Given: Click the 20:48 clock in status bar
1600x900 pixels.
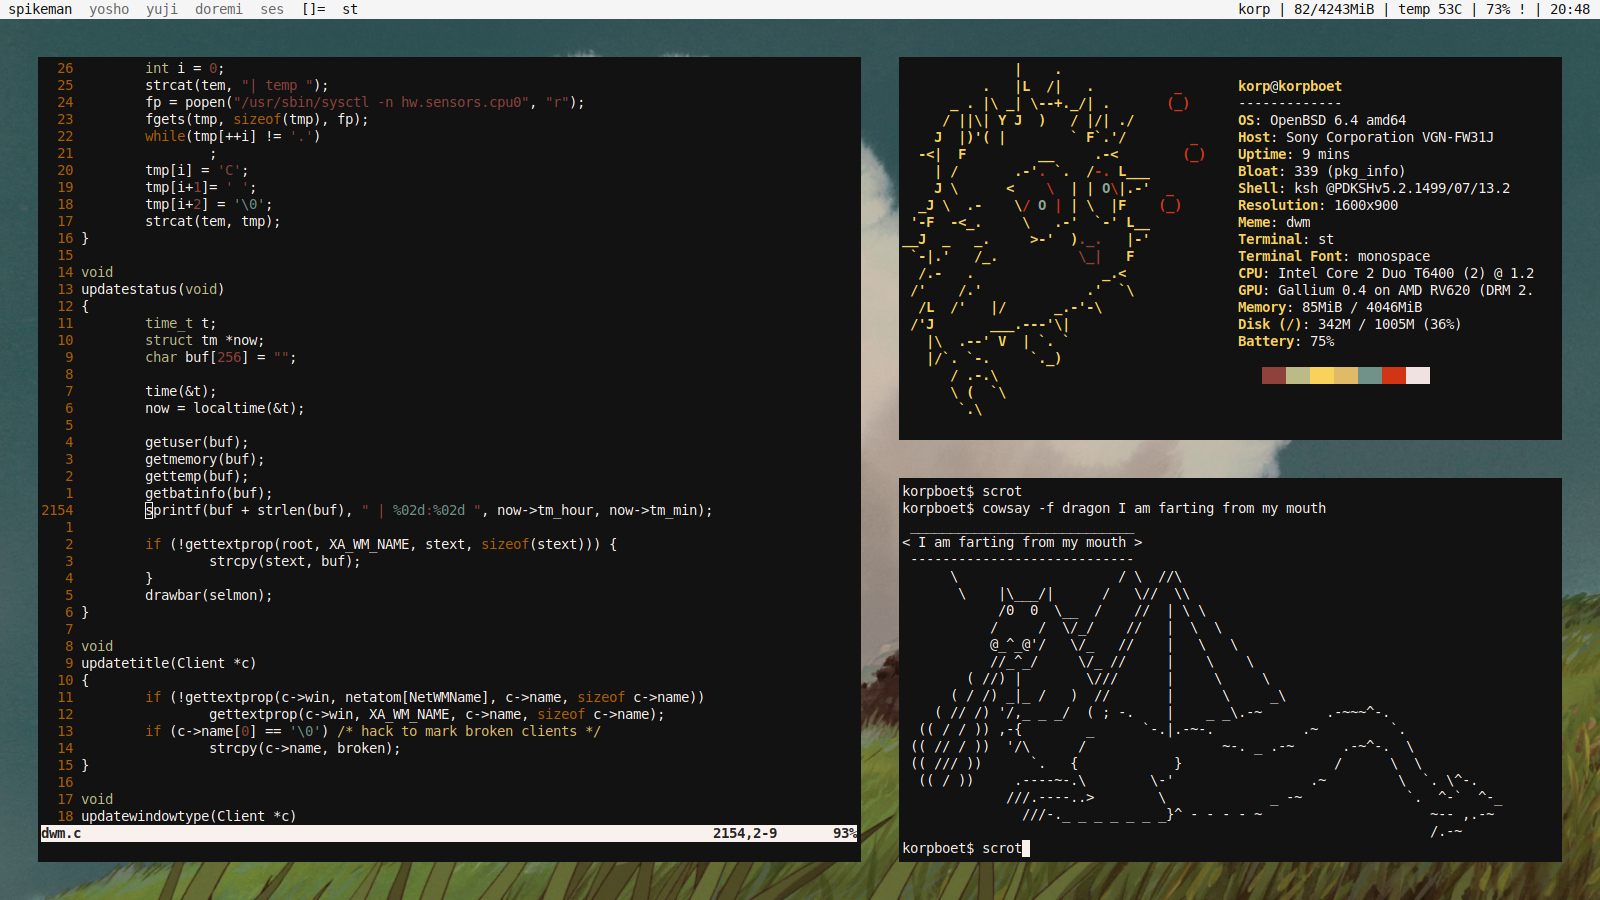Looking at the screenshot, I should click(x=1569, y=9).
